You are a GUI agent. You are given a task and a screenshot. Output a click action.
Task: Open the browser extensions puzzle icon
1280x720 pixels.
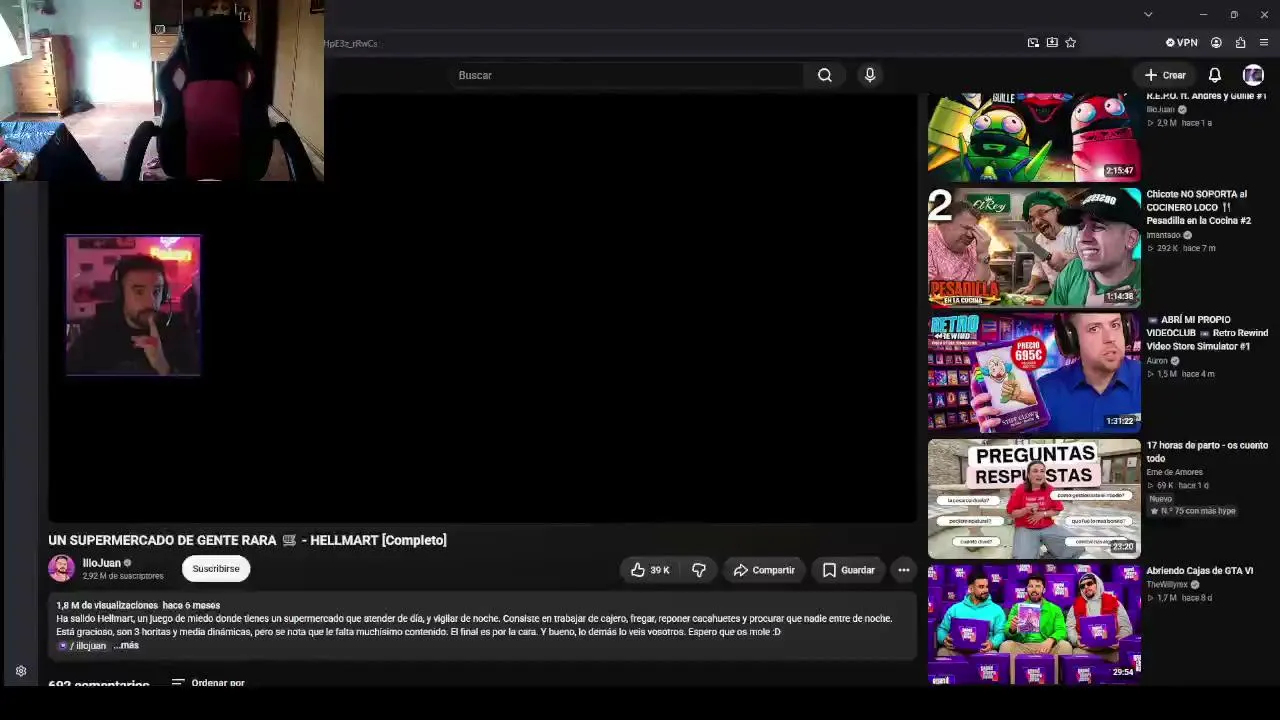tap(1240, 43)
